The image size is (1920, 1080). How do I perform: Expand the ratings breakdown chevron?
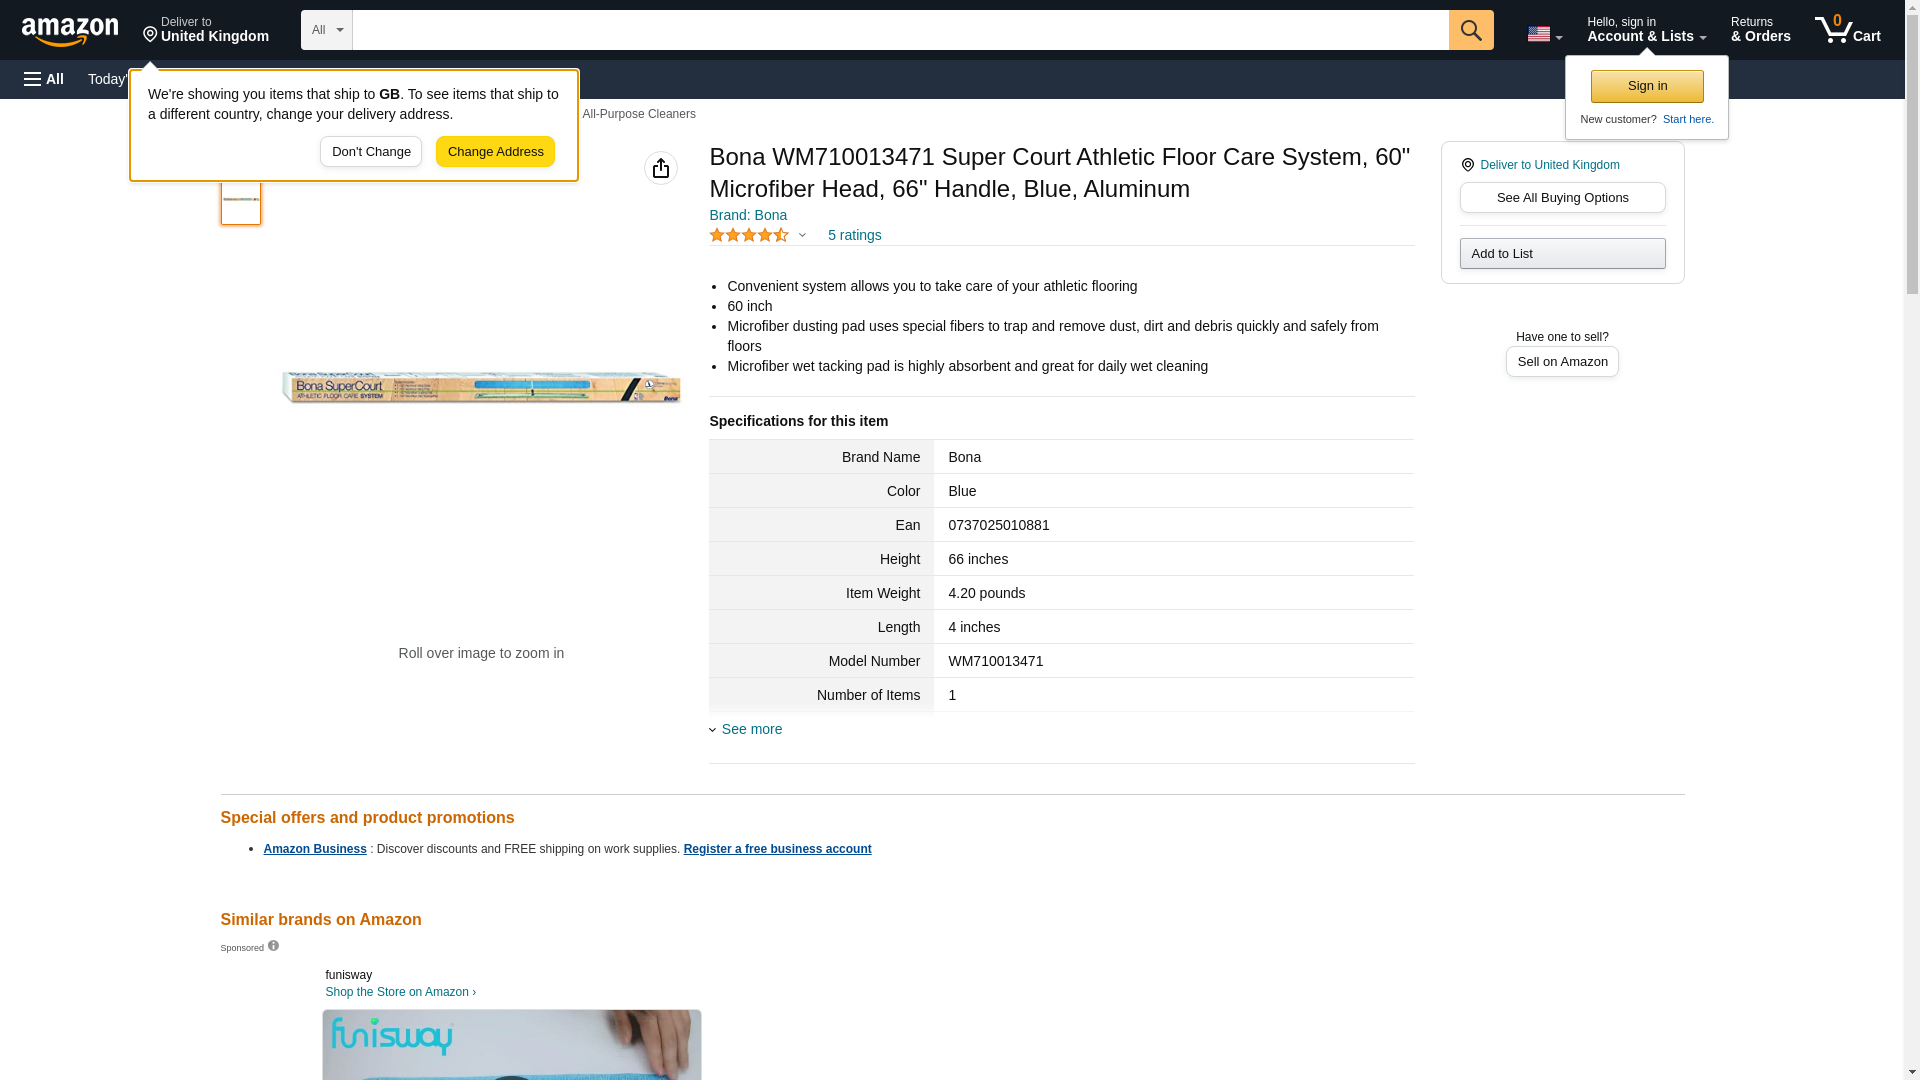[x=802, y=235]
